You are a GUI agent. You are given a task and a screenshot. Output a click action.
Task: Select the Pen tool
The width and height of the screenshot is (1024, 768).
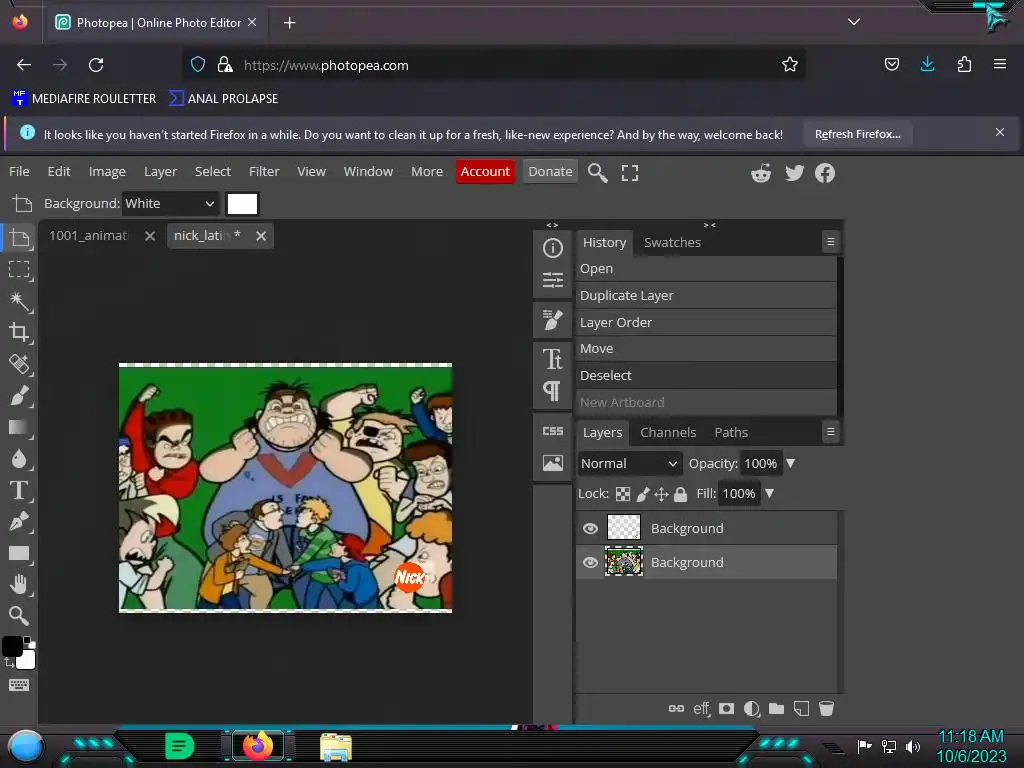point(19,521)
